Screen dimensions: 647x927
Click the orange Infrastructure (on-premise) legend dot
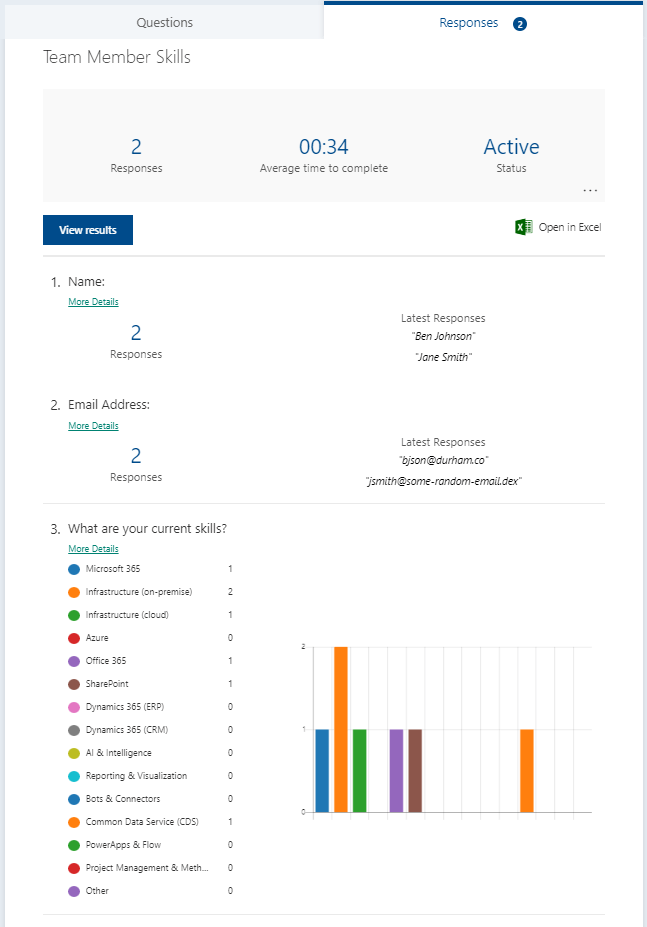click(x=74, y=592)
